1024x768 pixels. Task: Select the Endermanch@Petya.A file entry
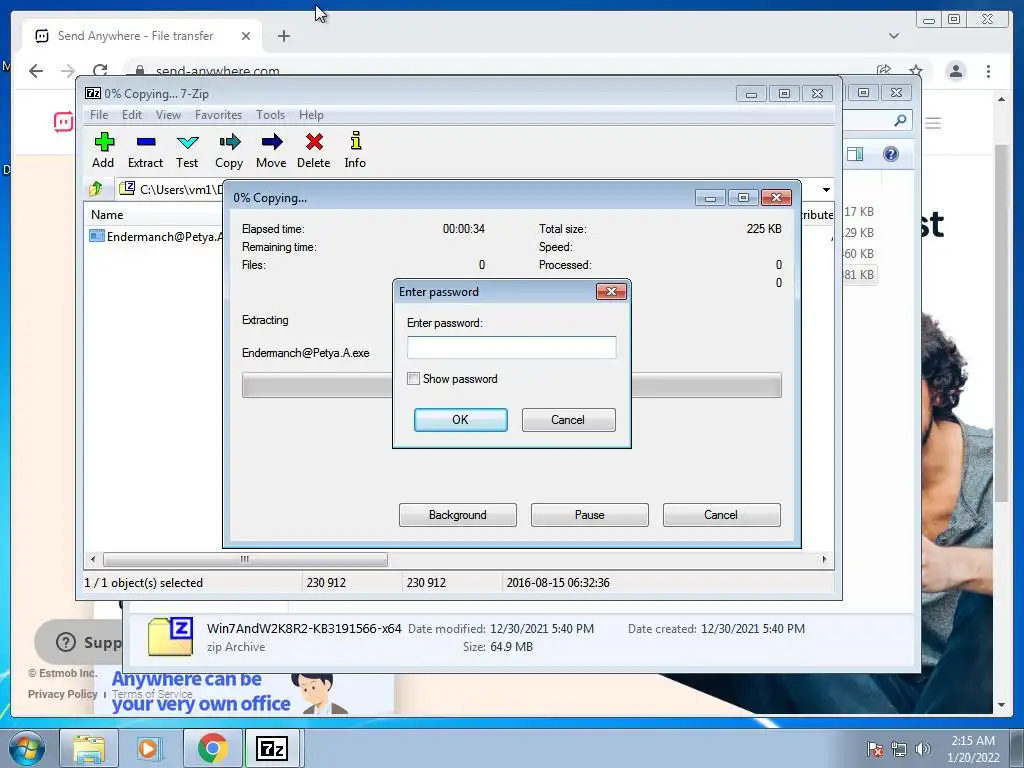tap(157, 236)
